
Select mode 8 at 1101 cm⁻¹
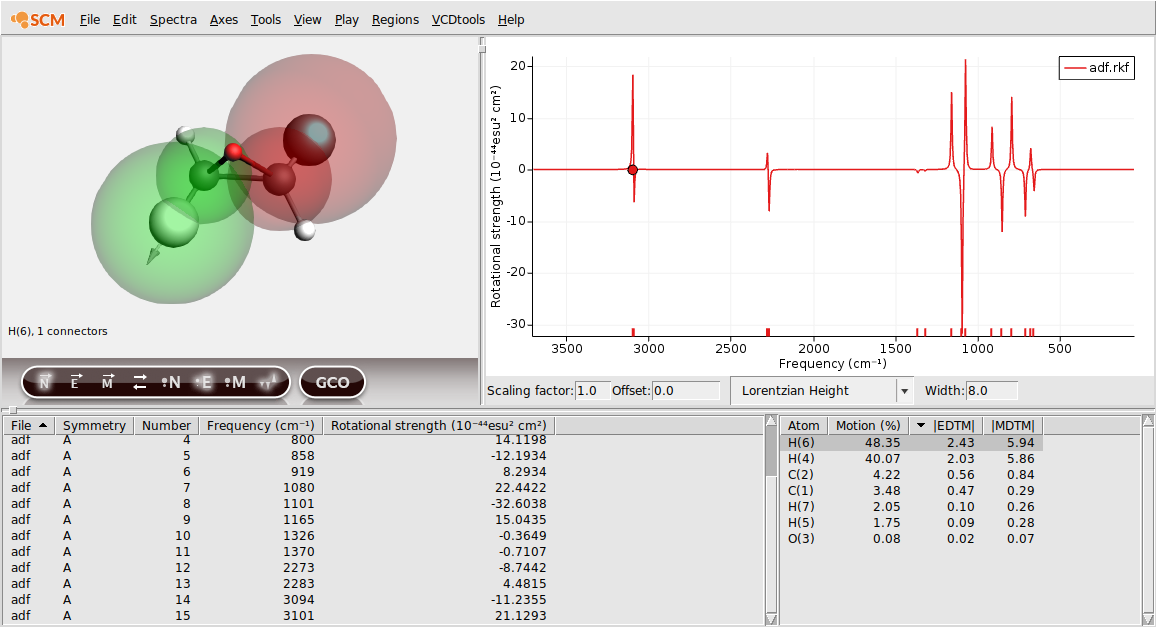tap(279, 504)
